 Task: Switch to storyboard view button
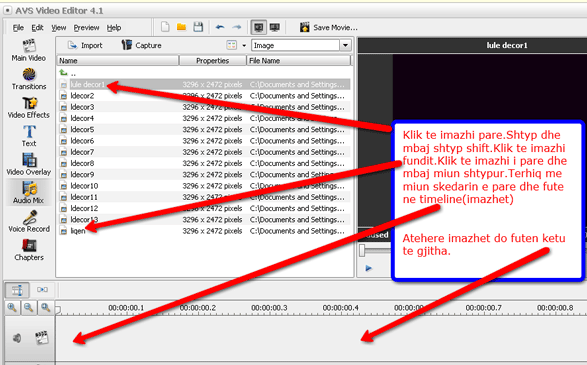click(x=42, y=290)
